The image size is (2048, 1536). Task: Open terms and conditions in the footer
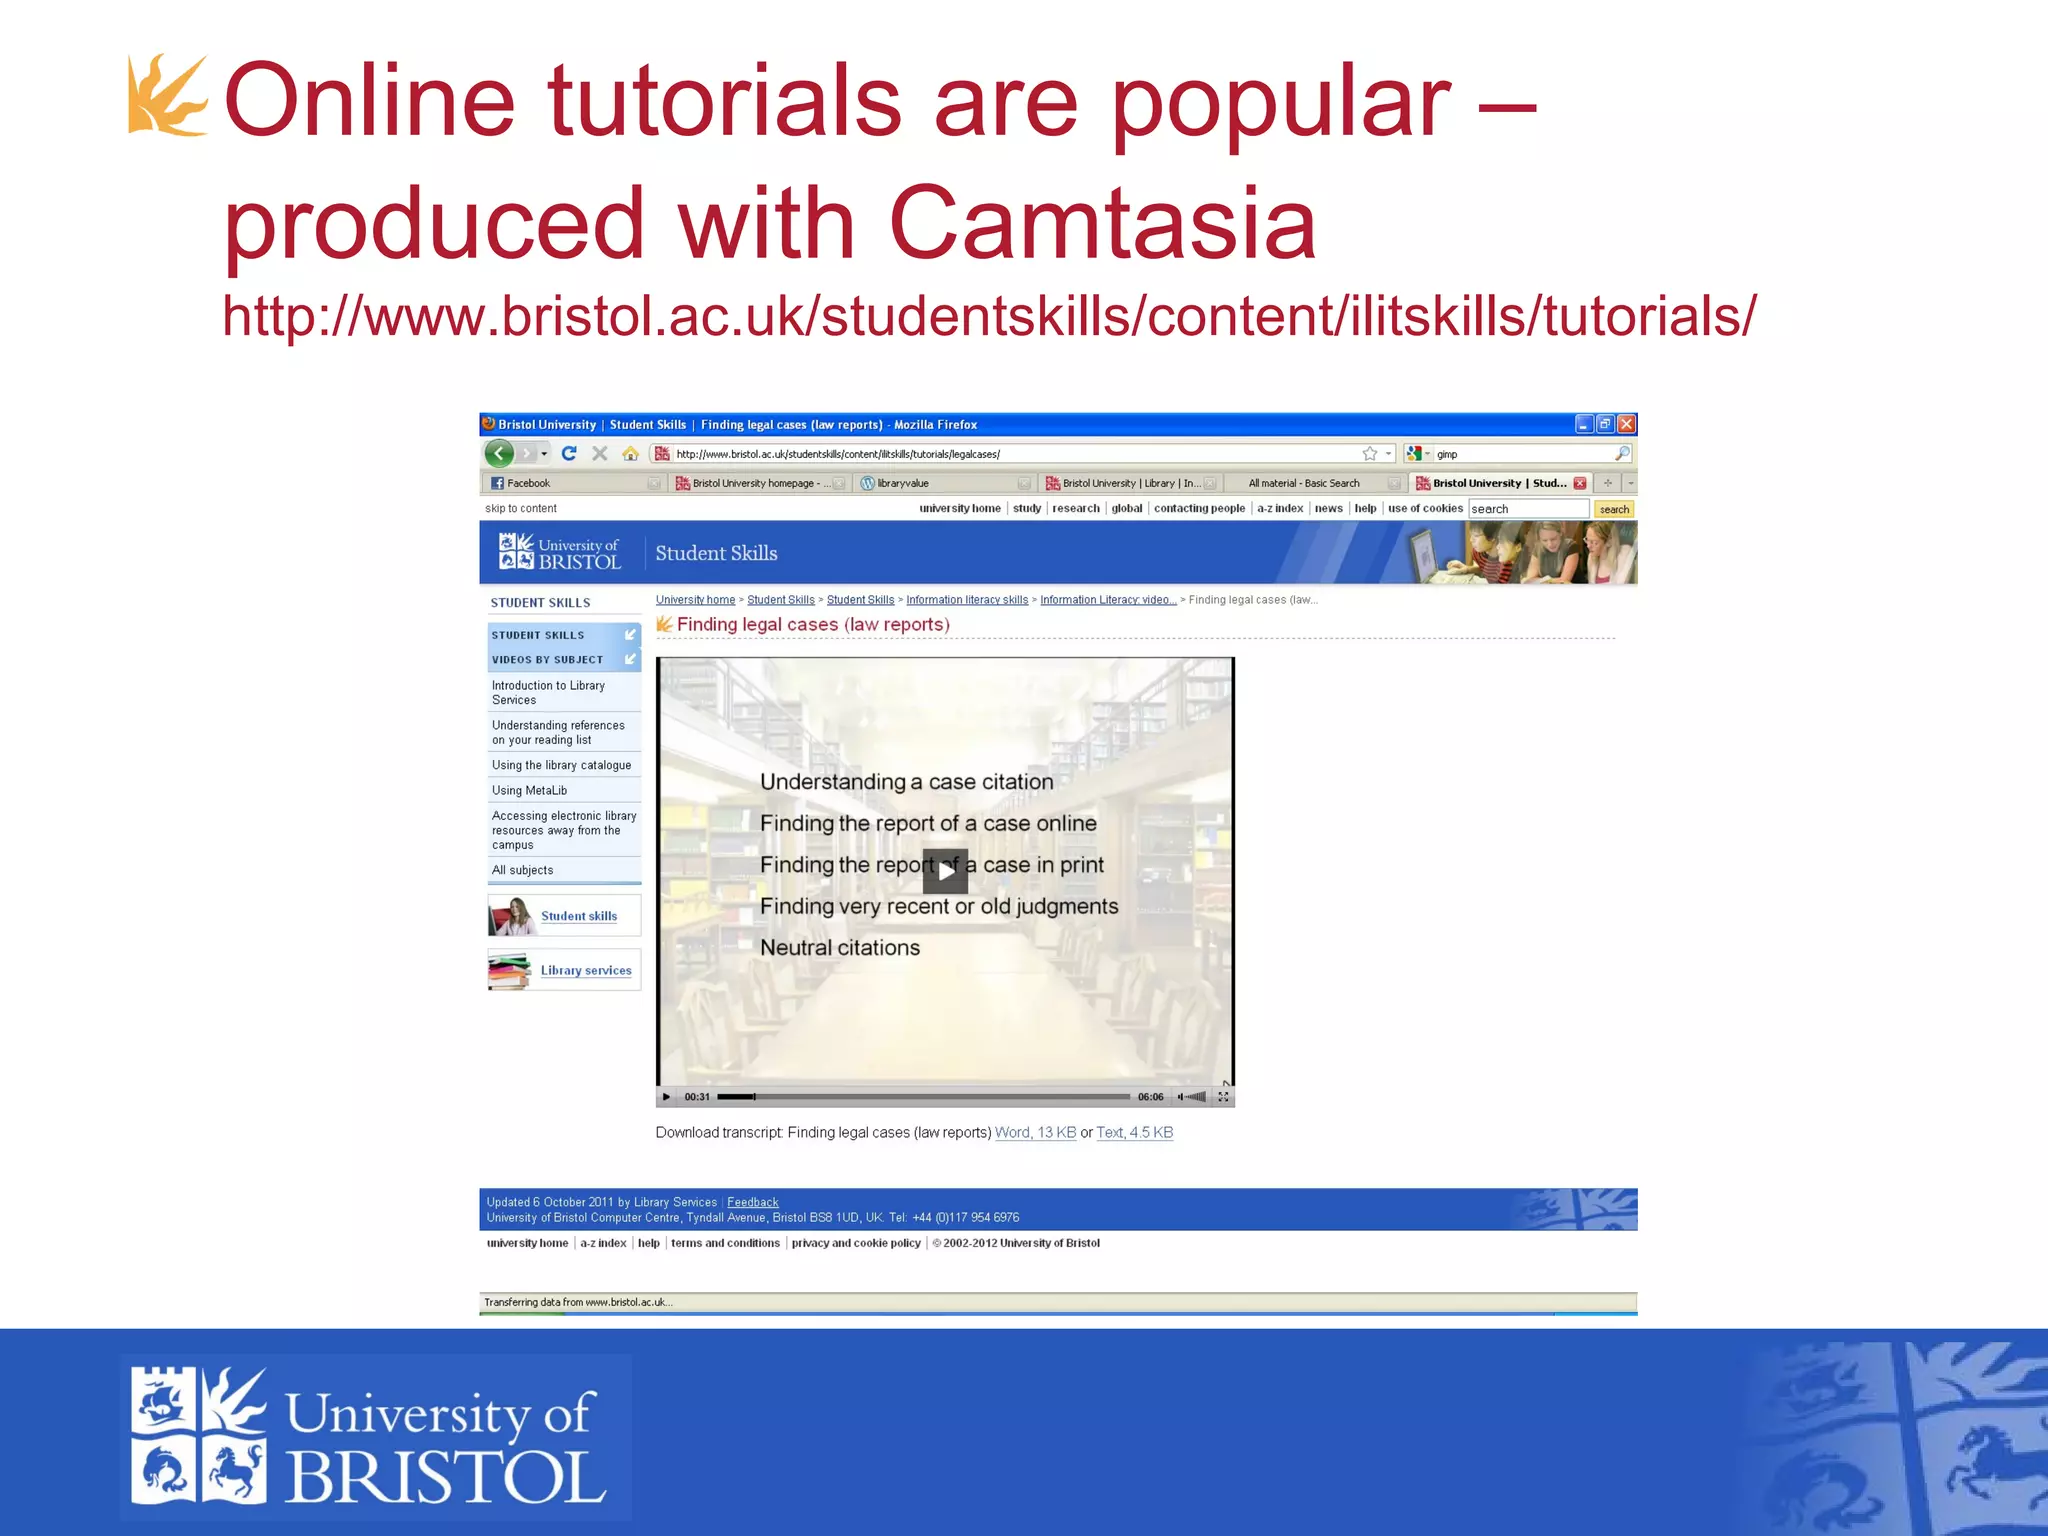tap(725, 1243)
